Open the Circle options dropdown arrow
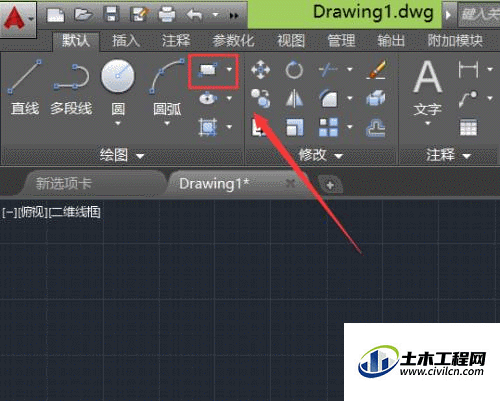500x401 pixels. tap(118, 124)
